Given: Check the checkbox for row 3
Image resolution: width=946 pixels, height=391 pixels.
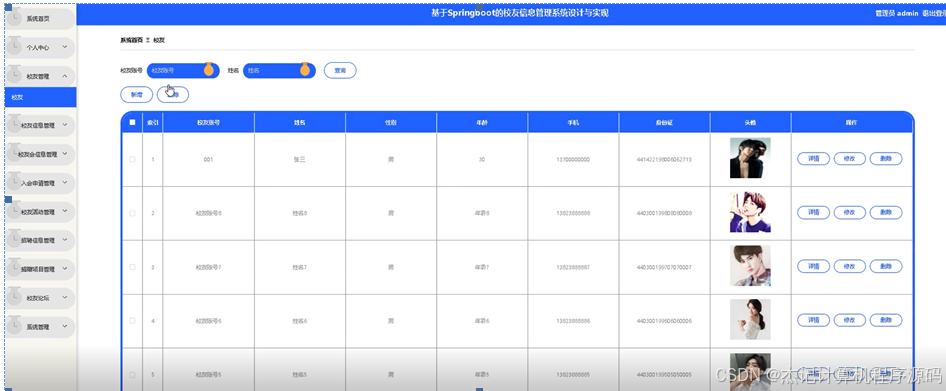Looking at the screenshot, I should (x=132, y=267).
